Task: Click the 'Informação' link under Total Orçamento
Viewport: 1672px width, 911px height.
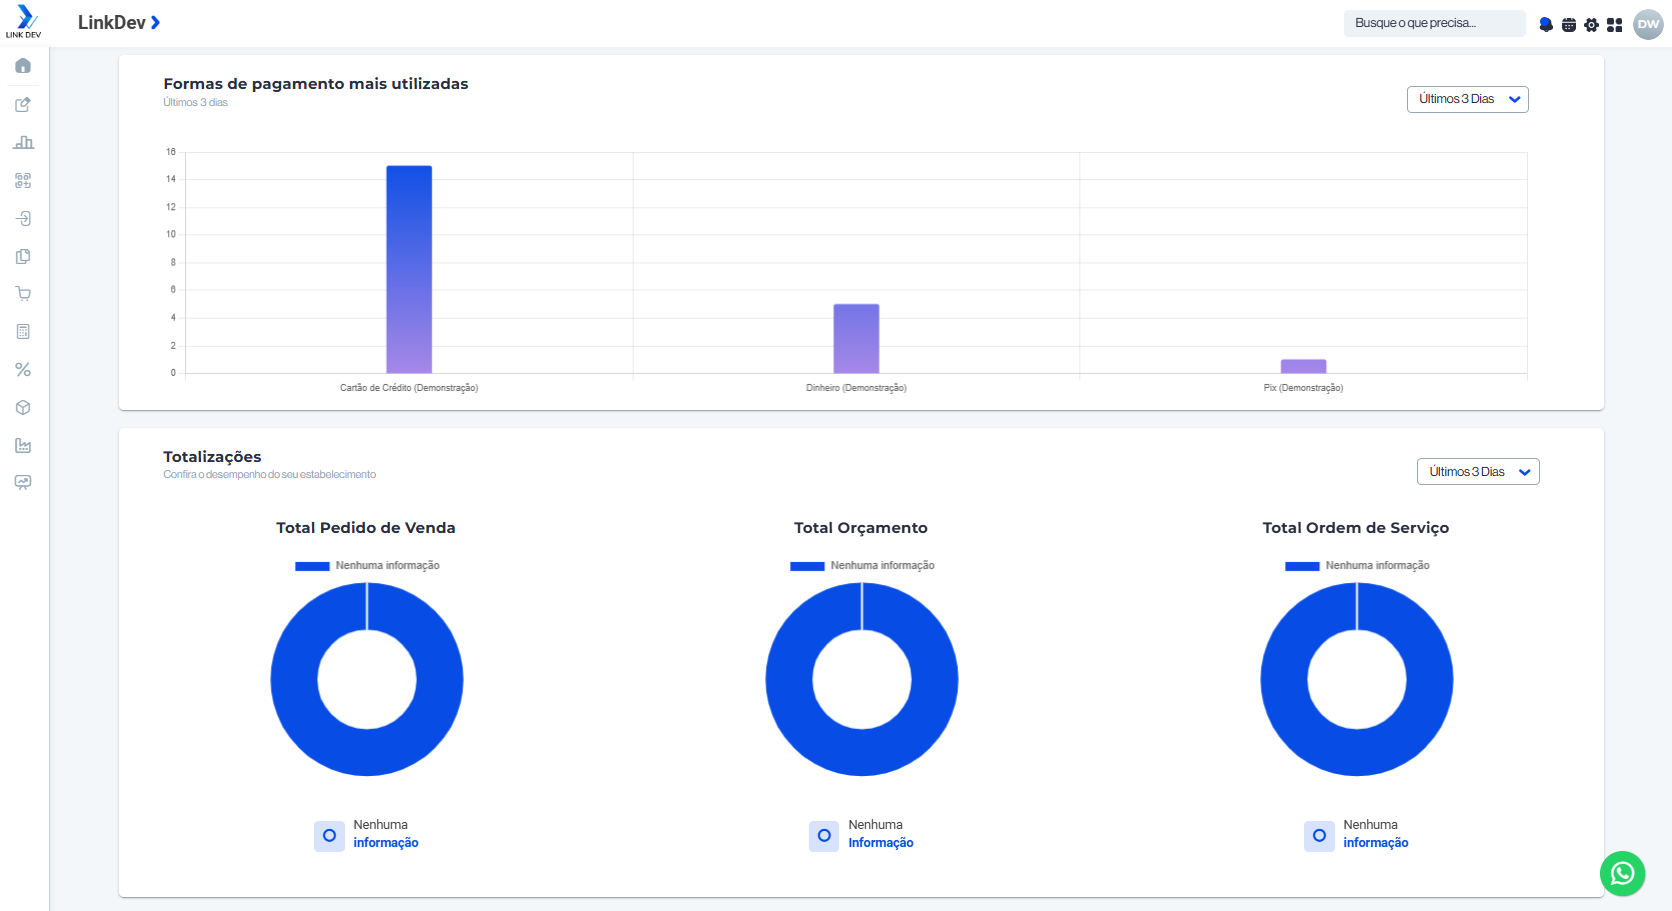Action: point(880,842)
